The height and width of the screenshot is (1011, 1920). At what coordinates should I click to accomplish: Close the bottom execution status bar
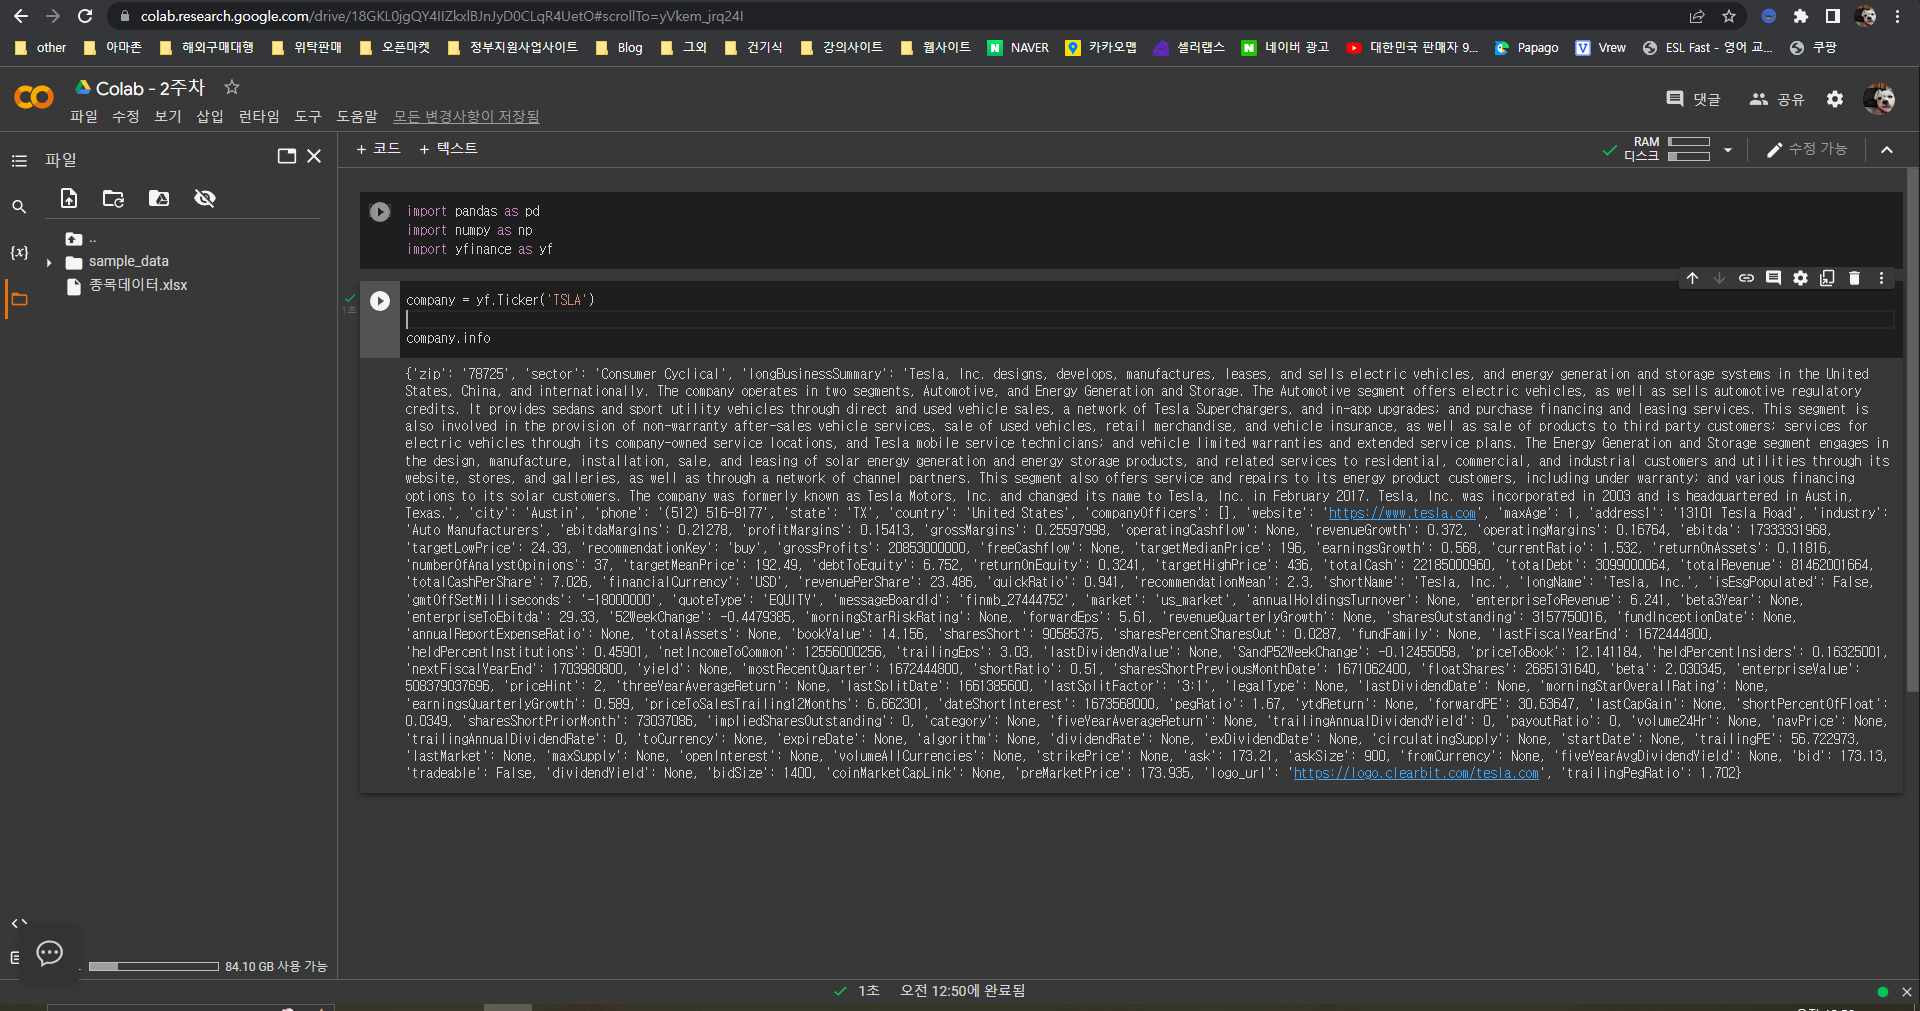pyautogui.click(x=1906, y=992)
